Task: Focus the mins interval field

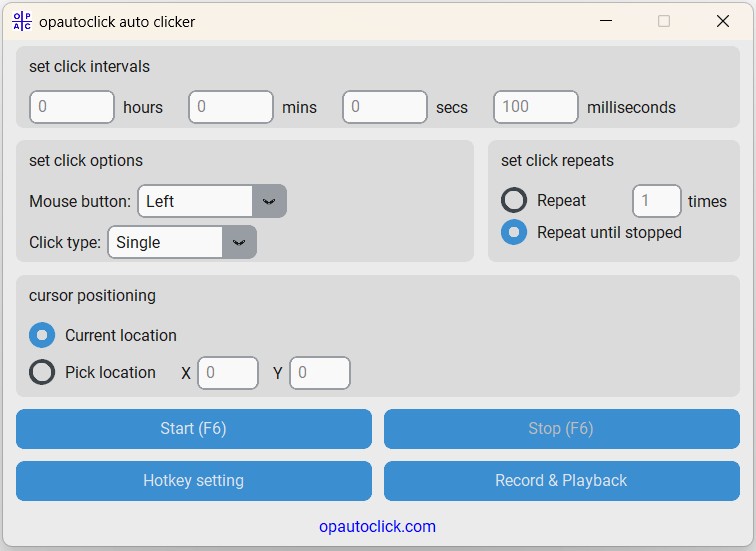Action: 231,107
